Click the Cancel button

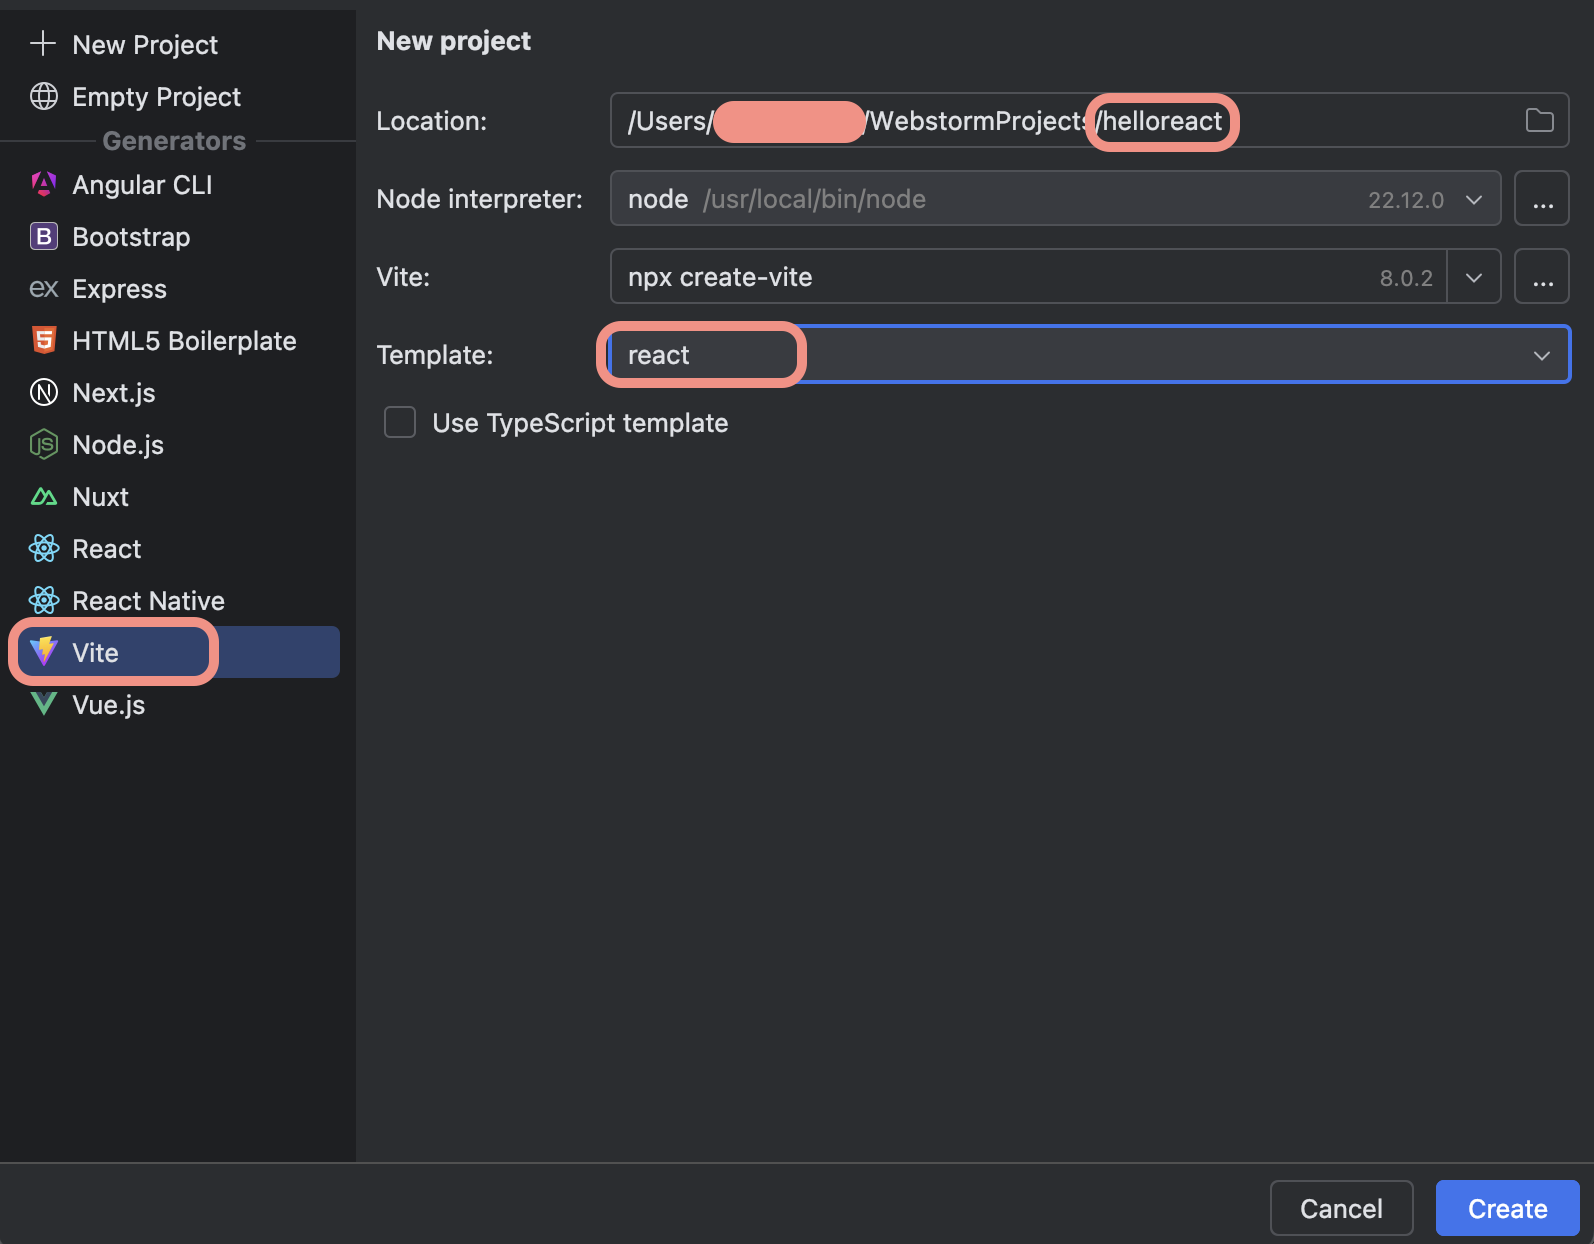click(x=1341, y=1208)
